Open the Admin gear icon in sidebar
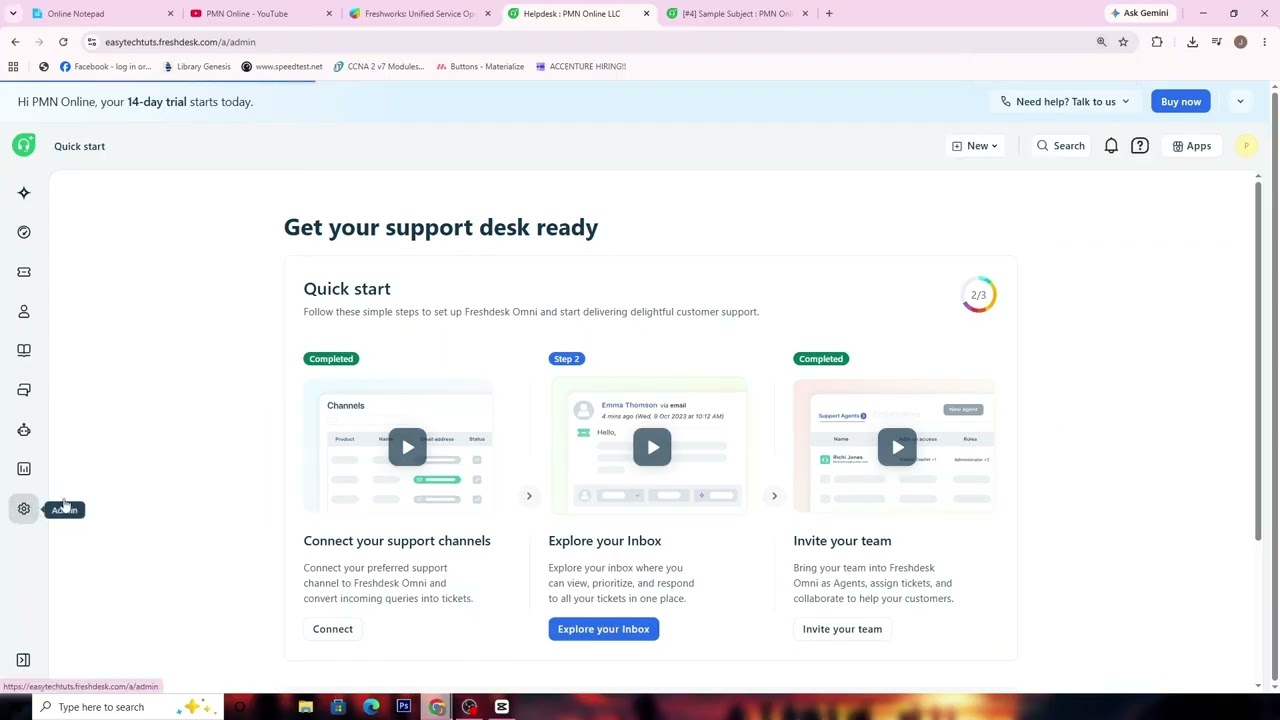Viewport: 1280px width, 720px height. (24, 509)
